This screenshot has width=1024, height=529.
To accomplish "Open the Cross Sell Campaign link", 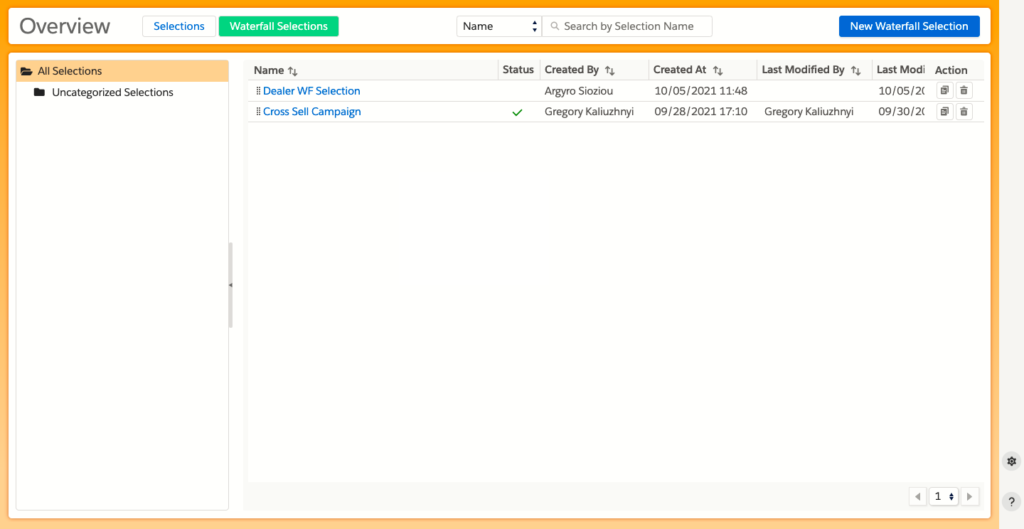I will pos(311,112).
